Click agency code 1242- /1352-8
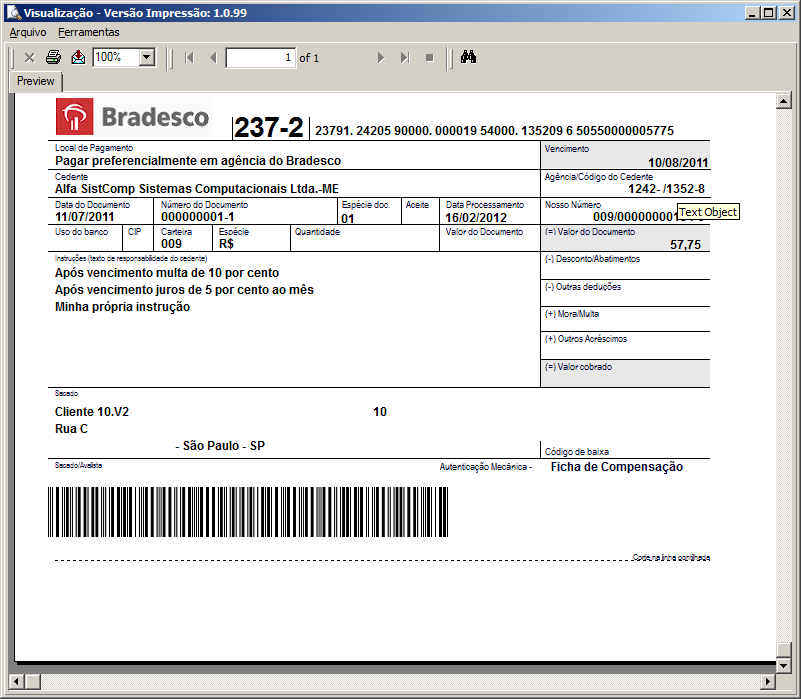801x699 pixels. [666, 189]
